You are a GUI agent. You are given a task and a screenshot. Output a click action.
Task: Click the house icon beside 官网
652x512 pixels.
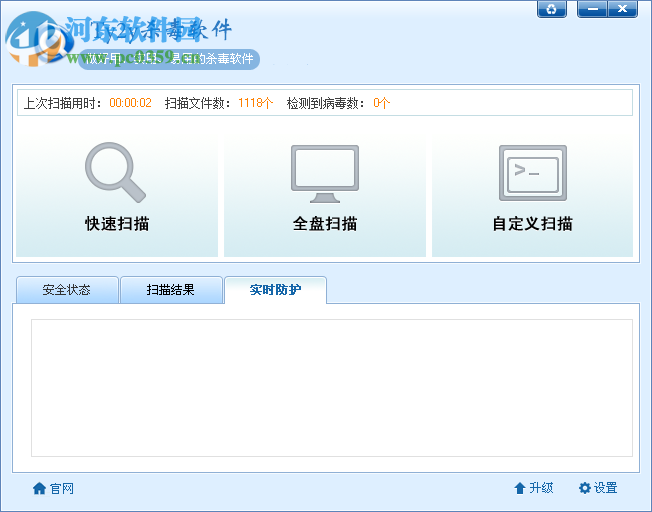coord(39,488)
